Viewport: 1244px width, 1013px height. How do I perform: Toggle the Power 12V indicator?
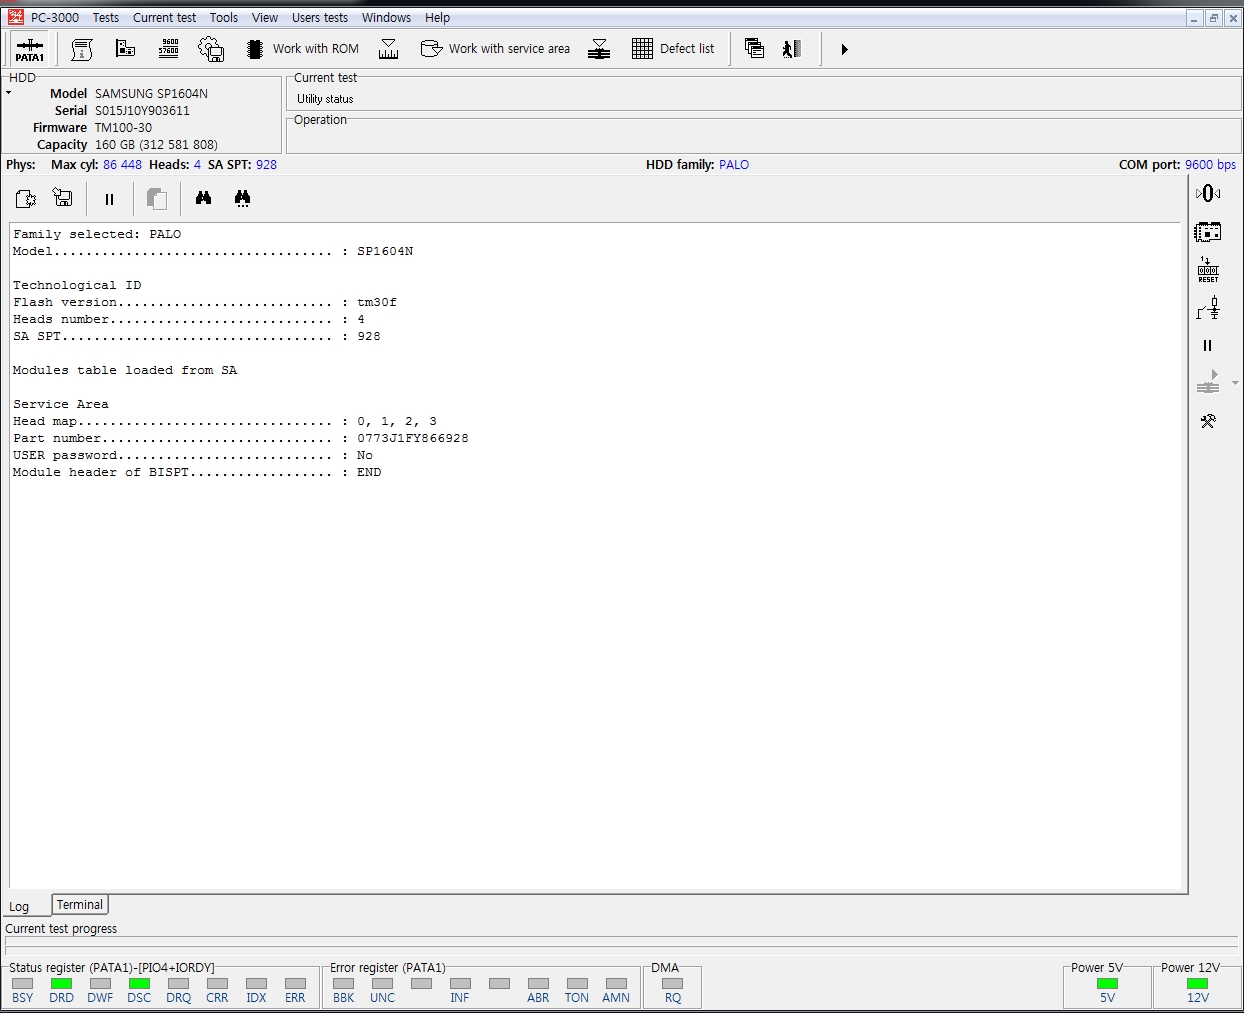tap(1197, 984)
